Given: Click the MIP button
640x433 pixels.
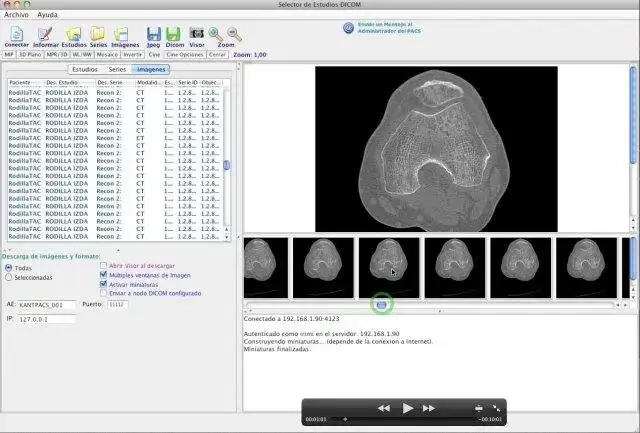Looking at the screenshot, I should [9, 55].
